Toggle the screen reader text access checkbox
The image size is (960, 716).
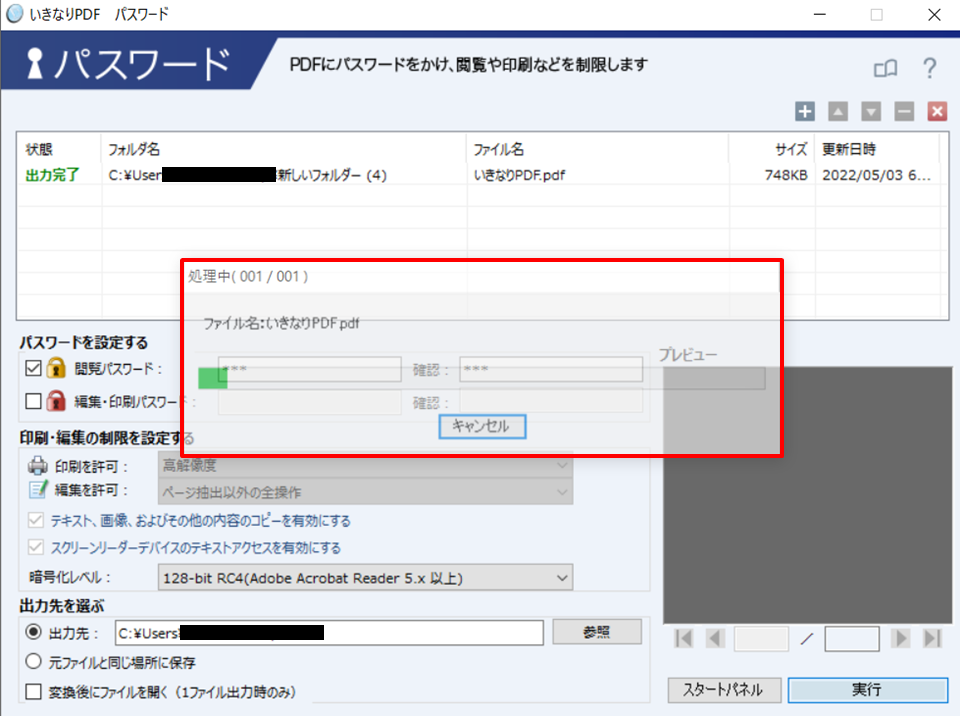click(x=36, y=547)
